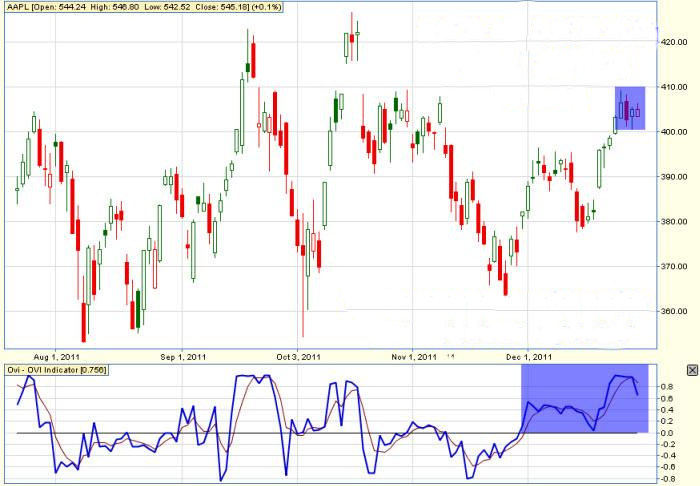Click the 380.00 price axis label
The image size is (700, 486).
(x=675, y=221)
